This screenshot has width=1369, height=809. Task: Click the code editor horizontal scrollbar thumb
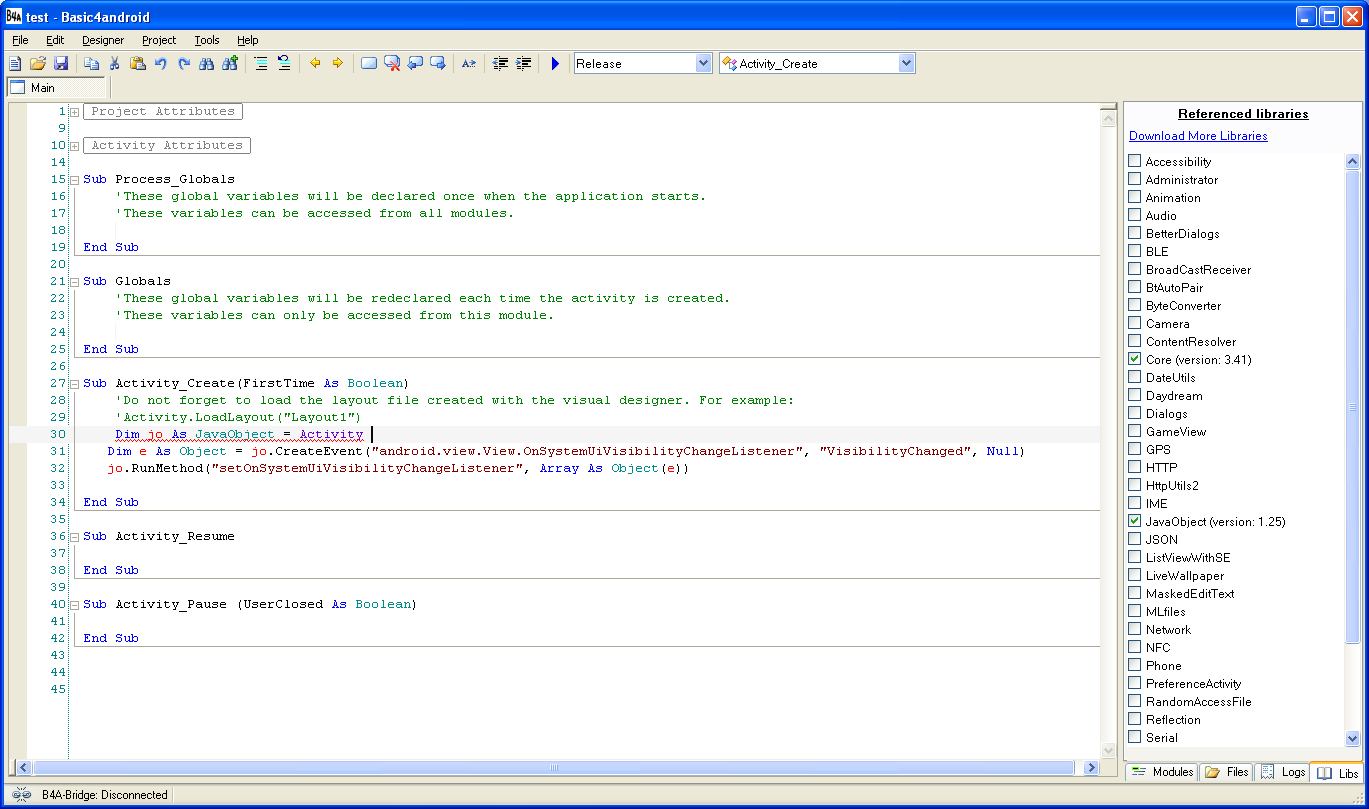click(x=554, y=768)
